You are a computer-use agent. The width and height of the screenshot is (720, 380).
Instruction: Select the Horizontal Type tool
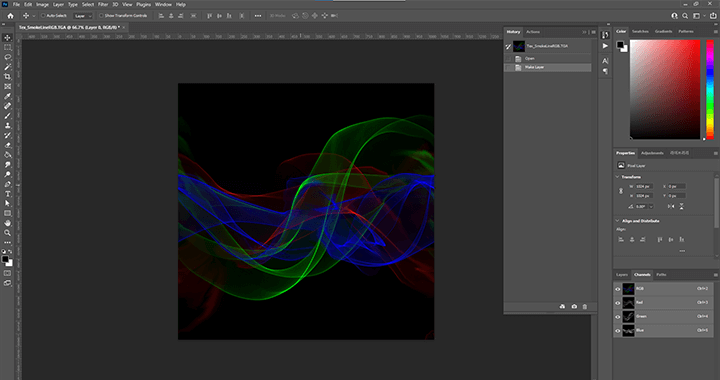(7, 194)
